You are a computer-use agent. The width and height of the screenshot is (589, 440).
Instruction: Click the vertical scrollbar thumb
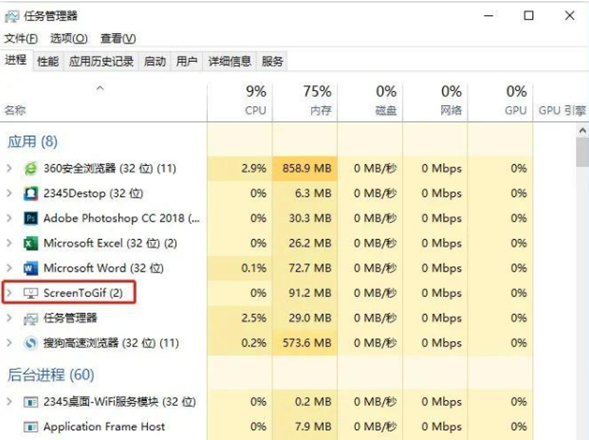coord(582,152)
